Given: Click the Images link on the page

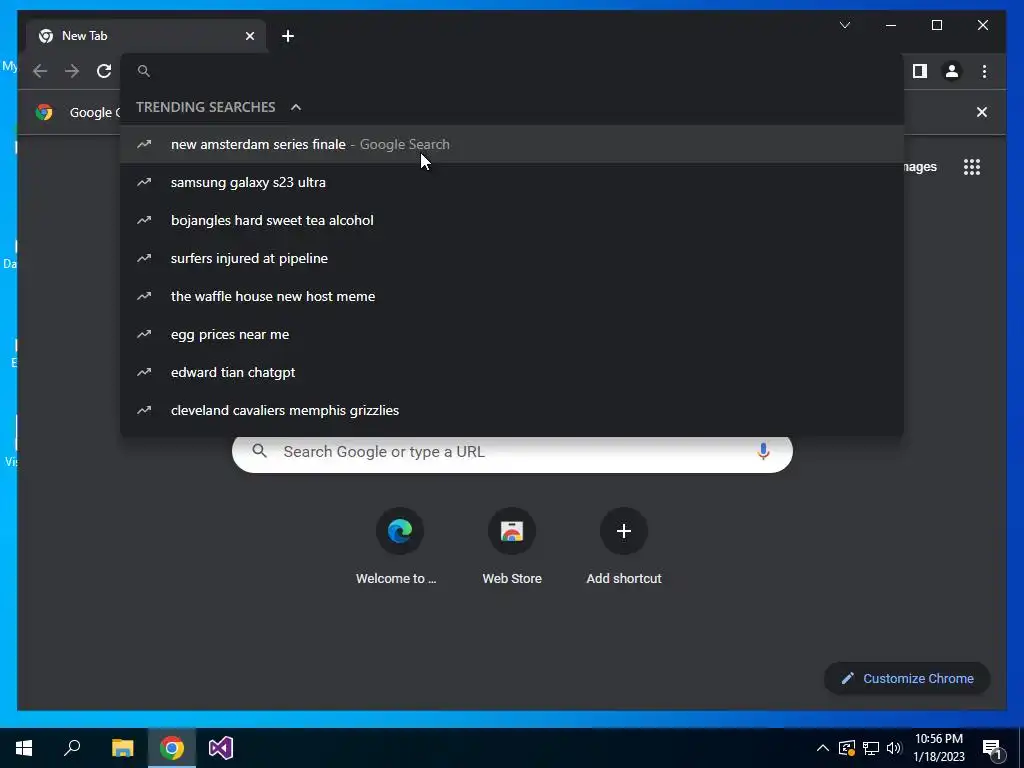Looking at the screenshot, I should (920, 167).
